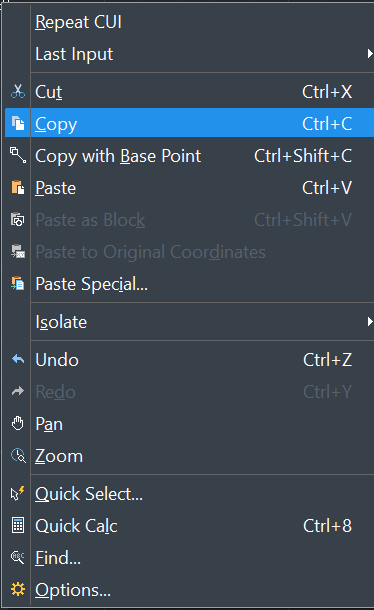Expand the Last Input submenu arrow
The image size is (374, 610).
[x=370, y=53]
